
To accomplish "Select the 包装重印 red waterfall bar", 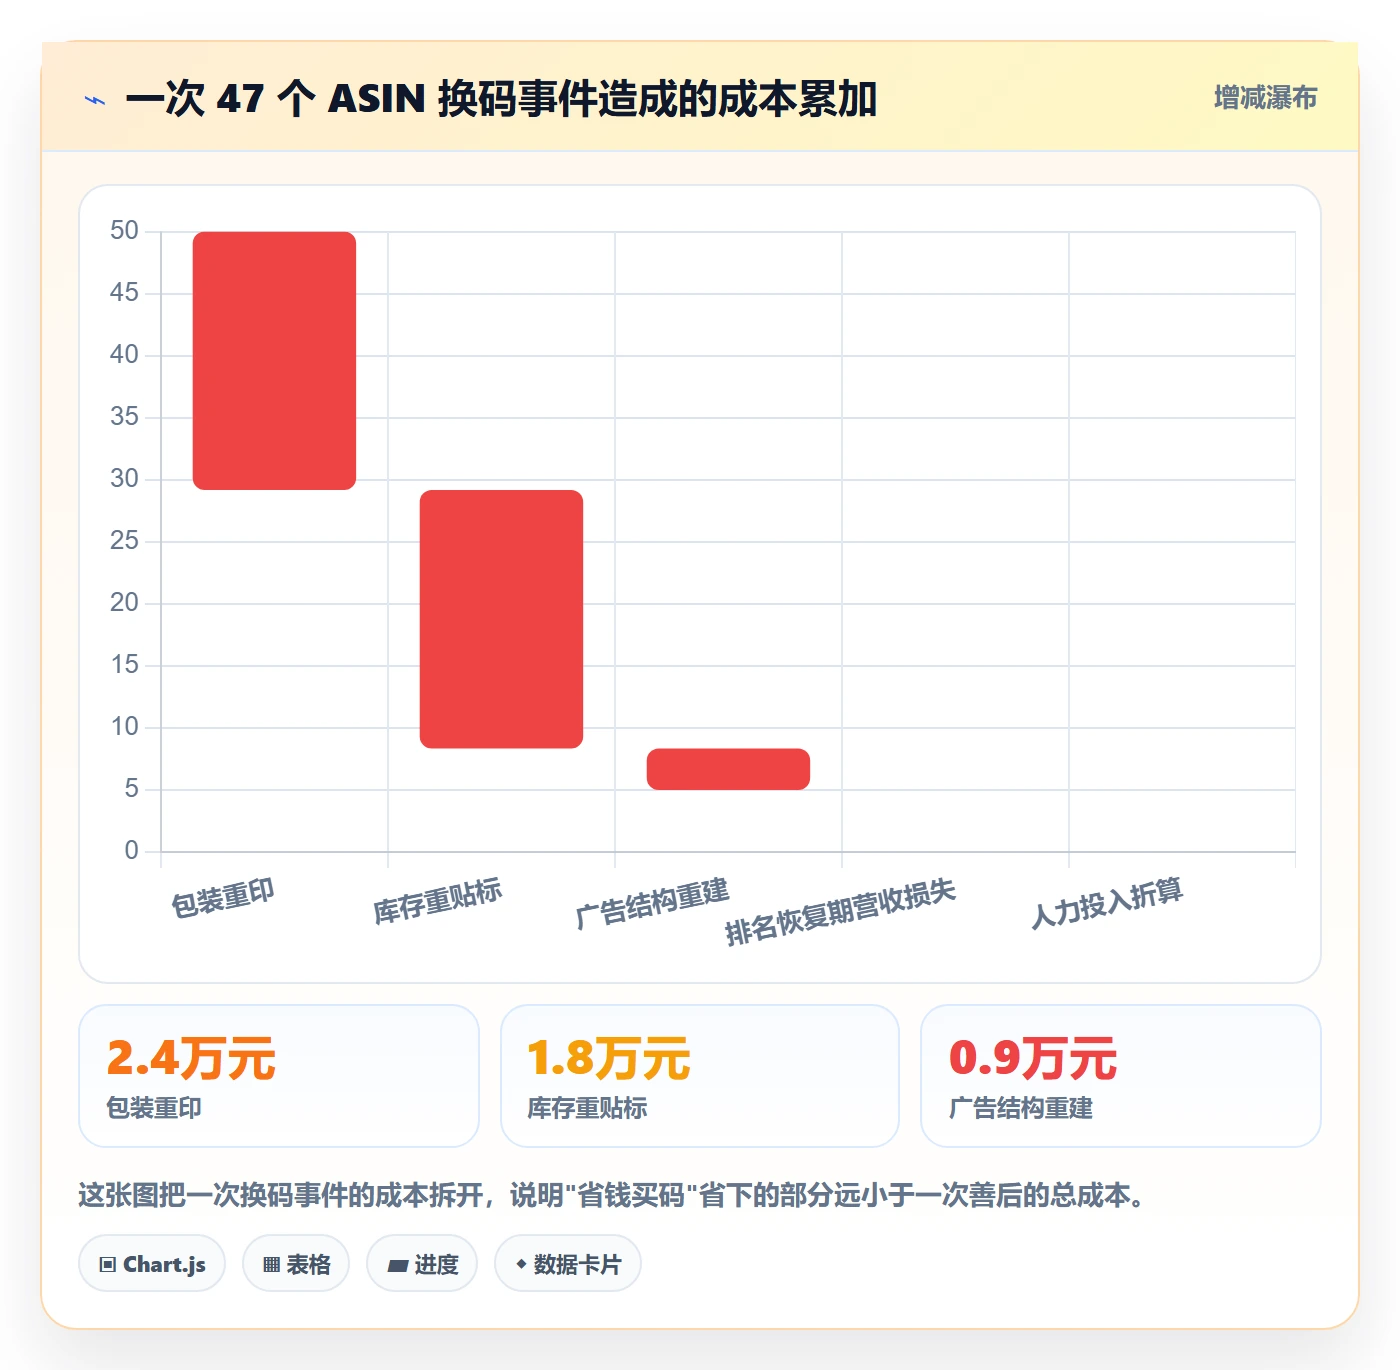I will 274,361.
